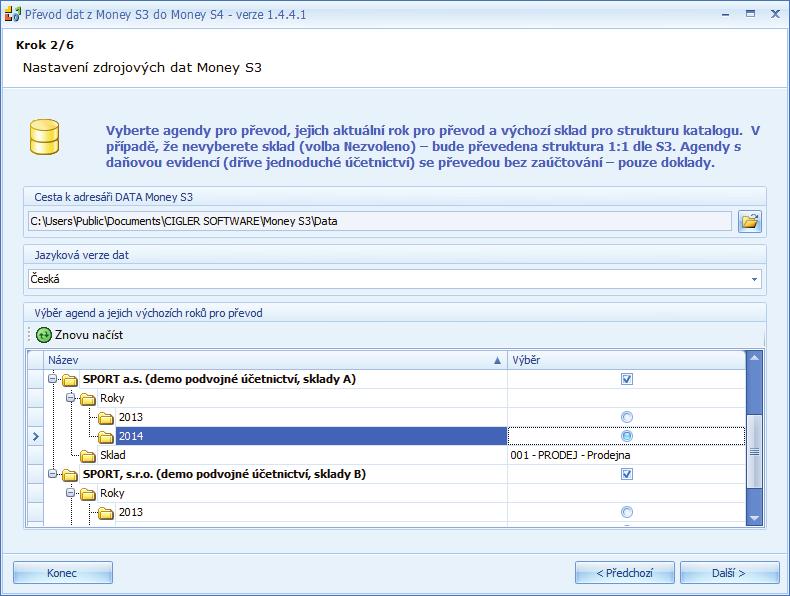Select the 2014 row under SPORT a.s.
This screenshot has height=596, width=790.
(311, 436)
